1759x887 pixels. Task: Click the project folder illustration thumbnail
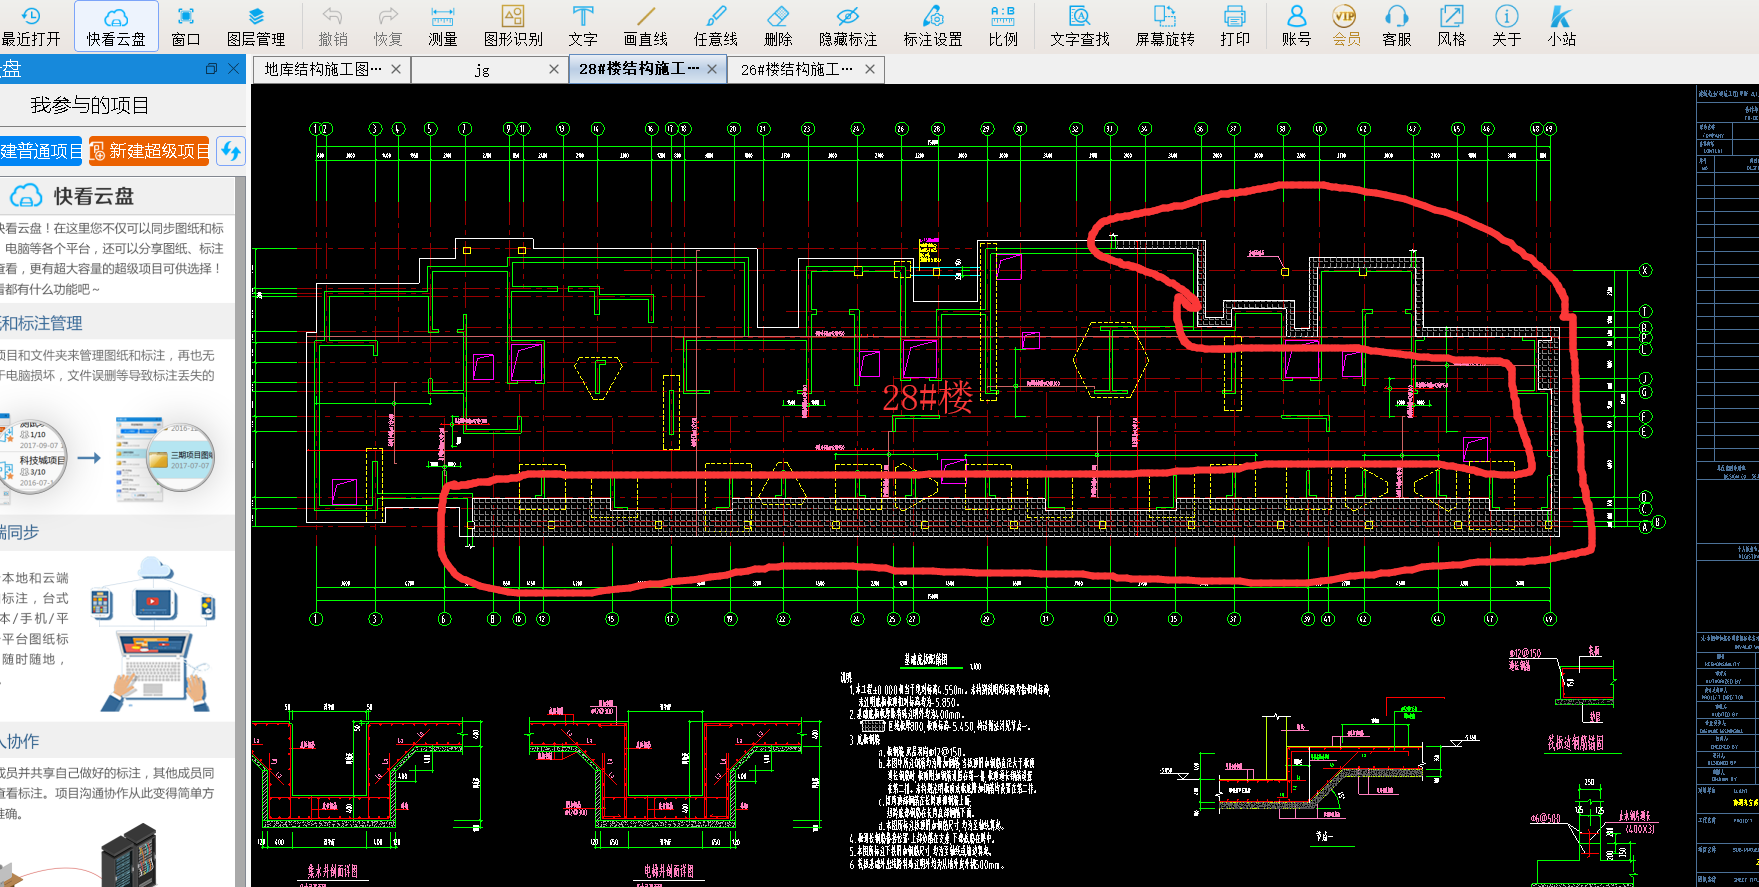[179, 456]
